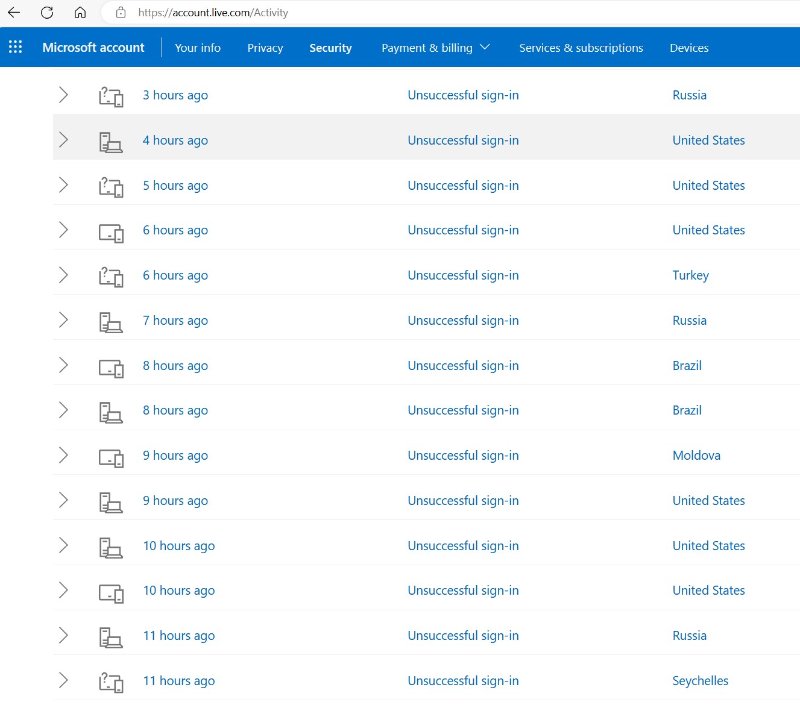This screenshot has height=711, width=800.
Task: Click 'Unsuccessful sign-in' in the Moldova row
Action: 463,455
